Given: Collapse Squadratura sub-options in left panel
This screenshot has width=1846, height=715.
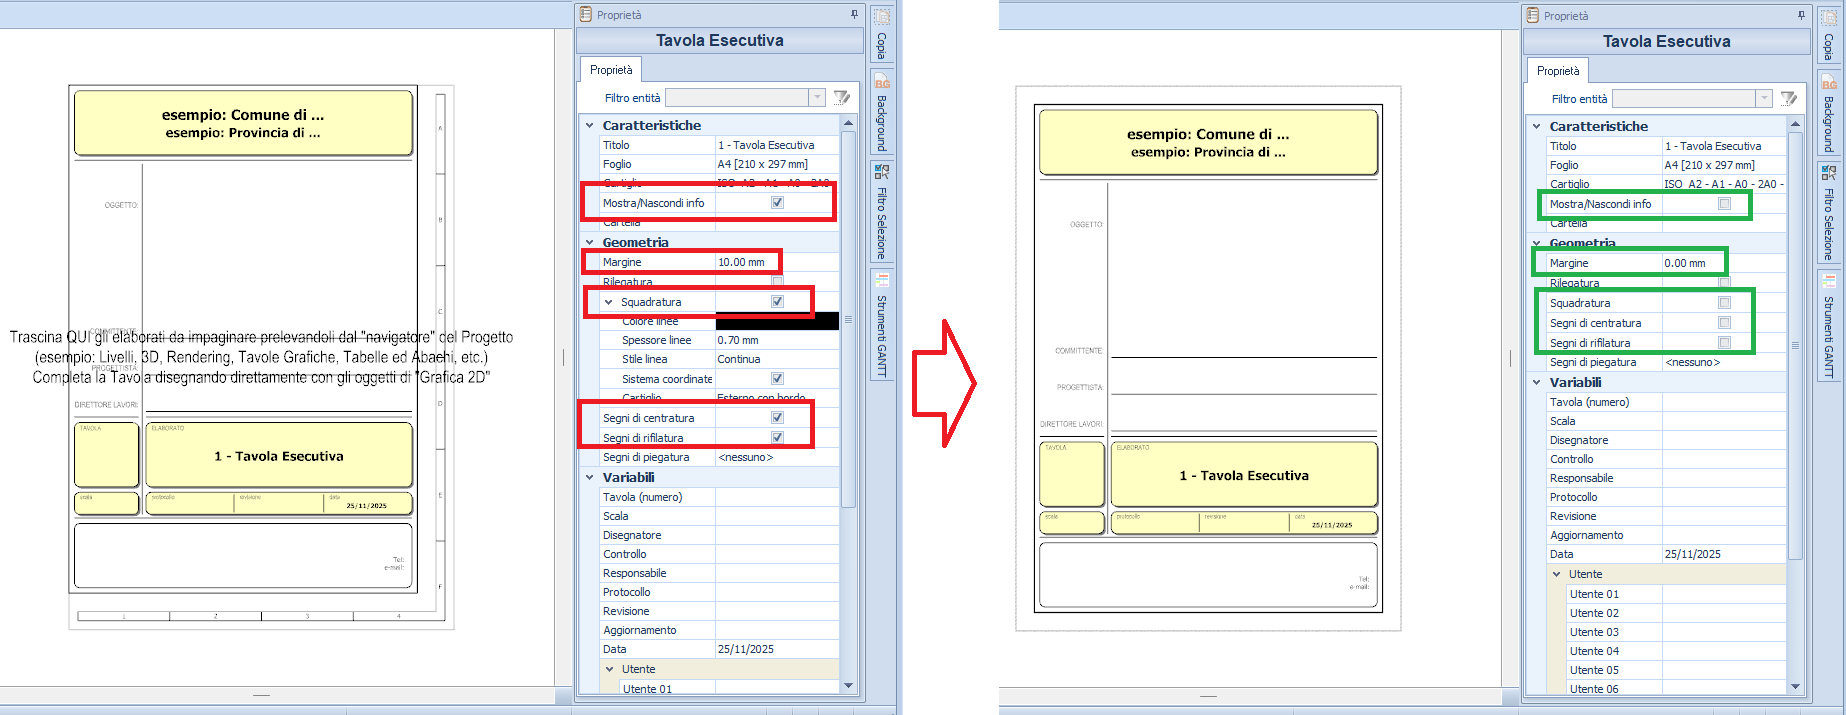Looking at the screenshot, I should pos(608,302).
